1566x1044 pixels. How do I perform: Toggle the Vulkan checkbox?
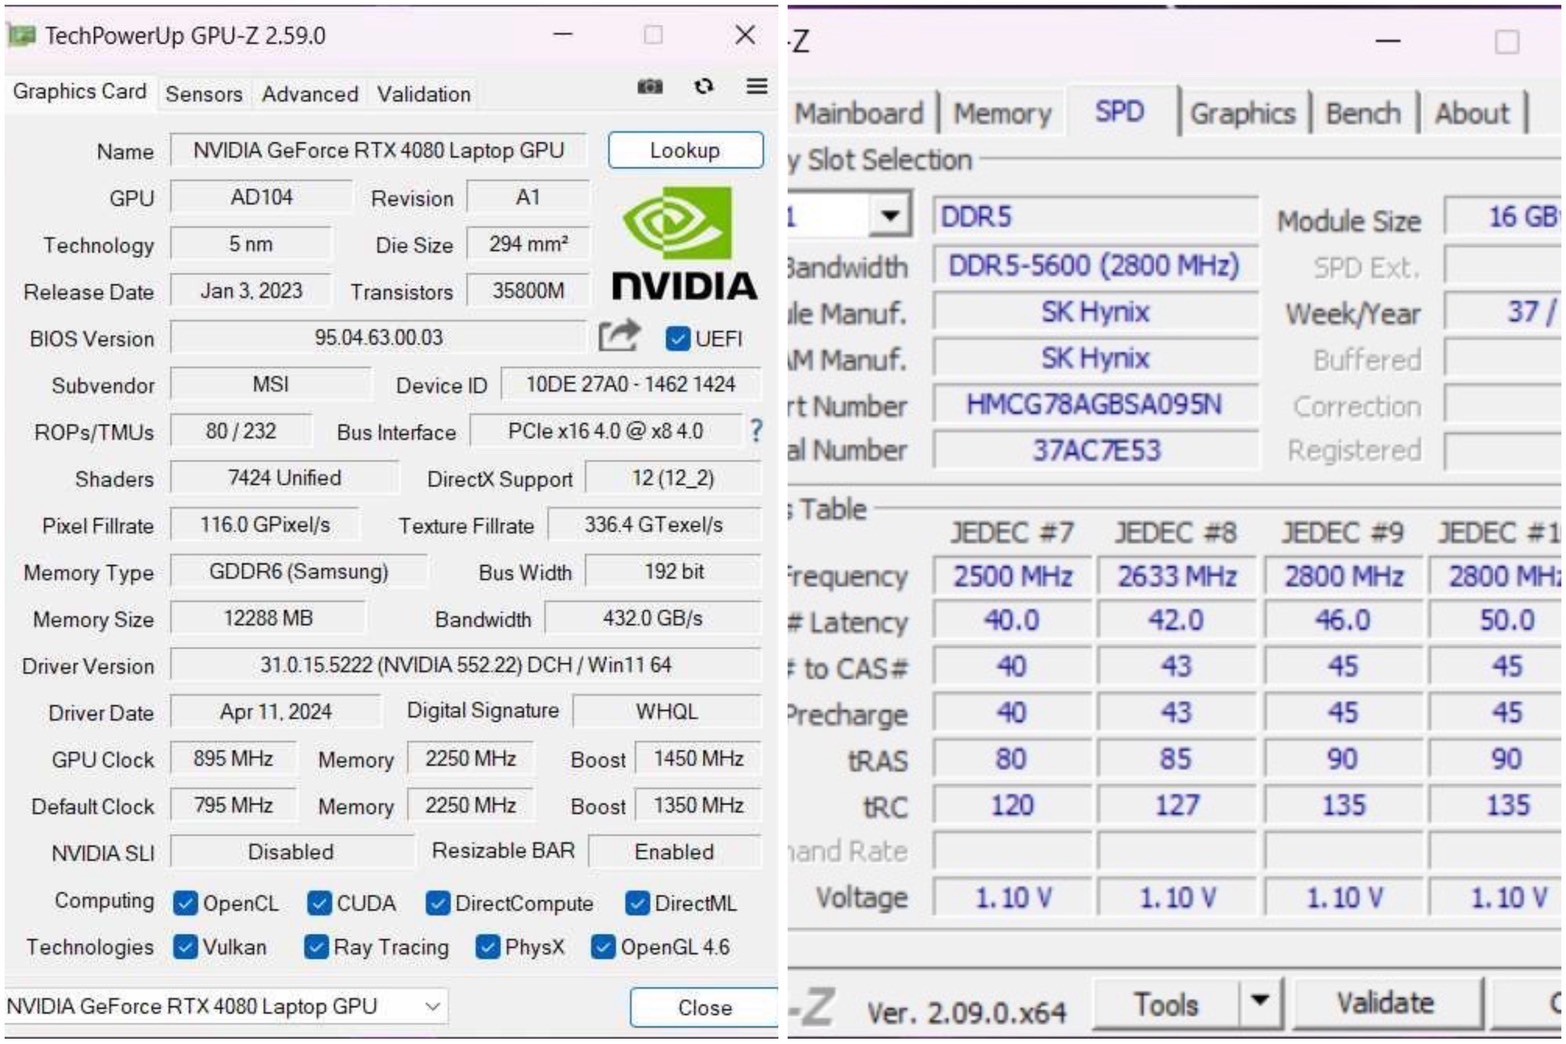pos(185,946)
